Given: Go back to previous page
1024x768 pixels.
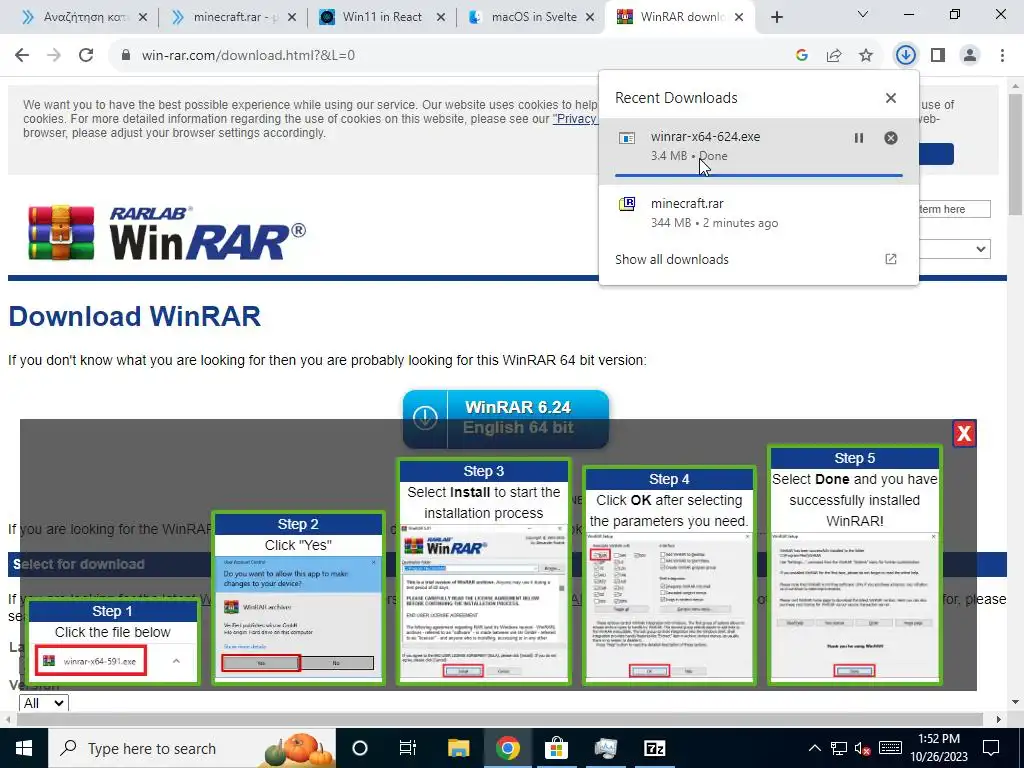Looking at the screenshot, I should tap(22, 56).
